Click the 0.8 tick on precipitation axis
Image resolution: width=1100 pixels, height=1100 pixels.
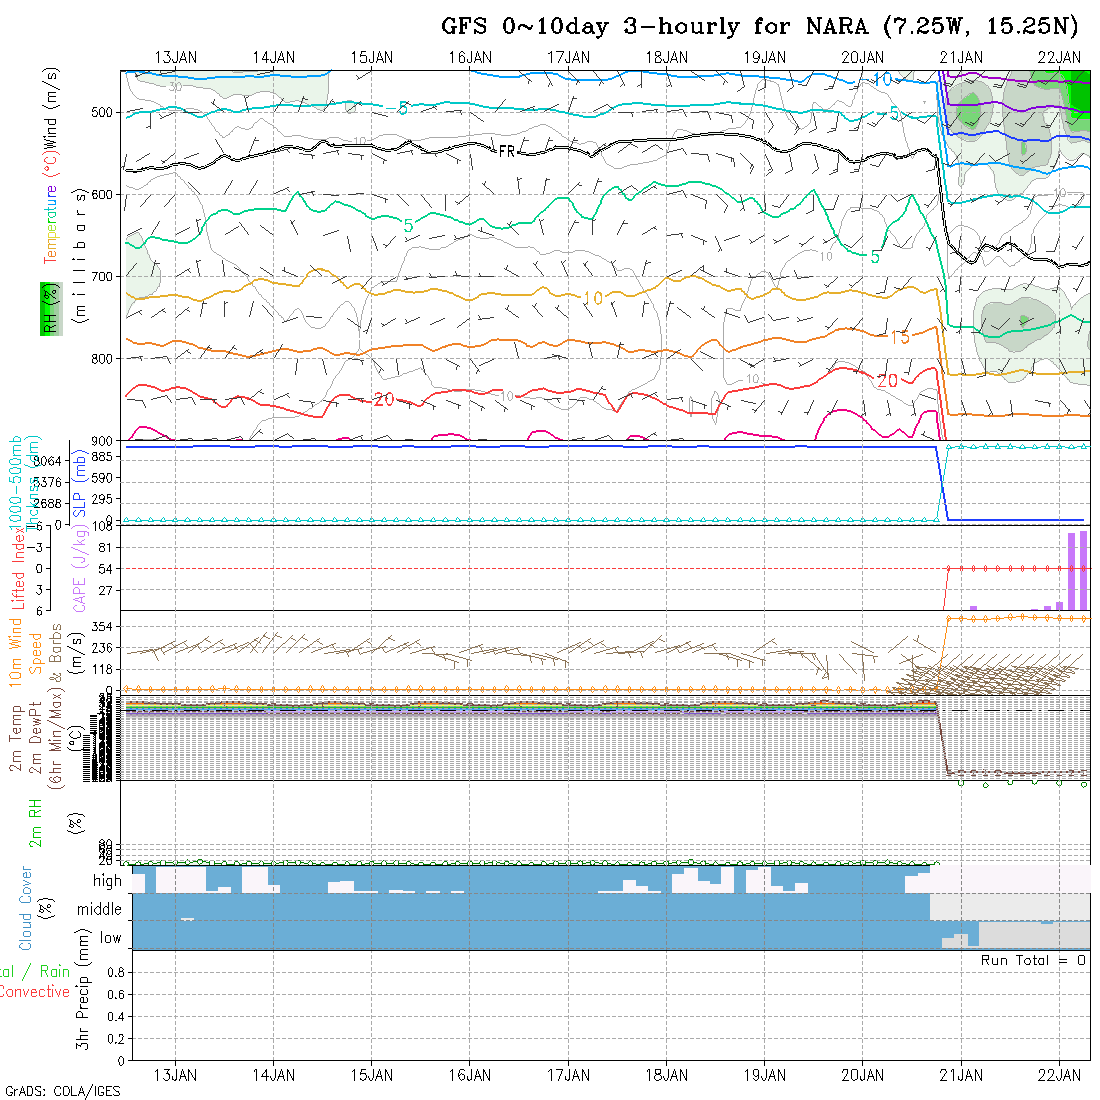coord(114,972)
